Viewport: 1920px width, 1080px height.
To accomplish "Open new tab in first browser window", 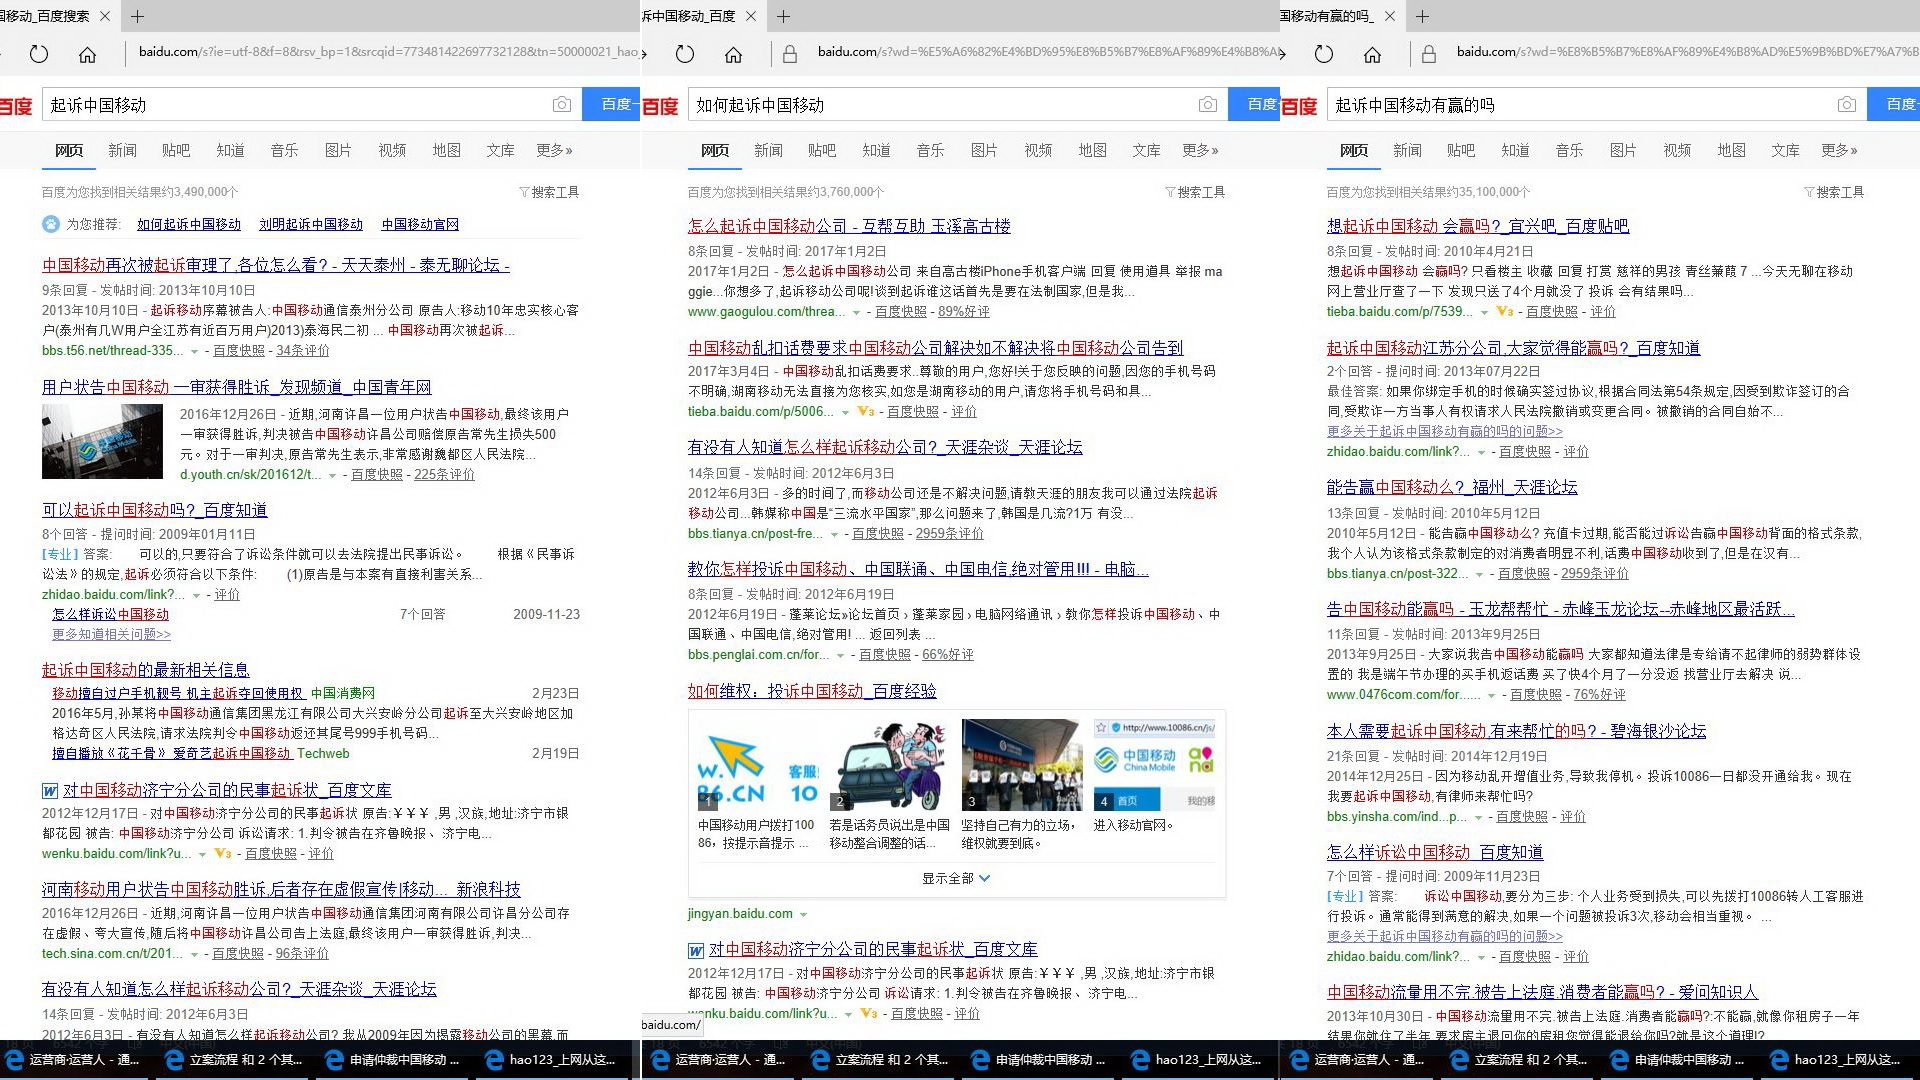I will [x=138, y=16].
